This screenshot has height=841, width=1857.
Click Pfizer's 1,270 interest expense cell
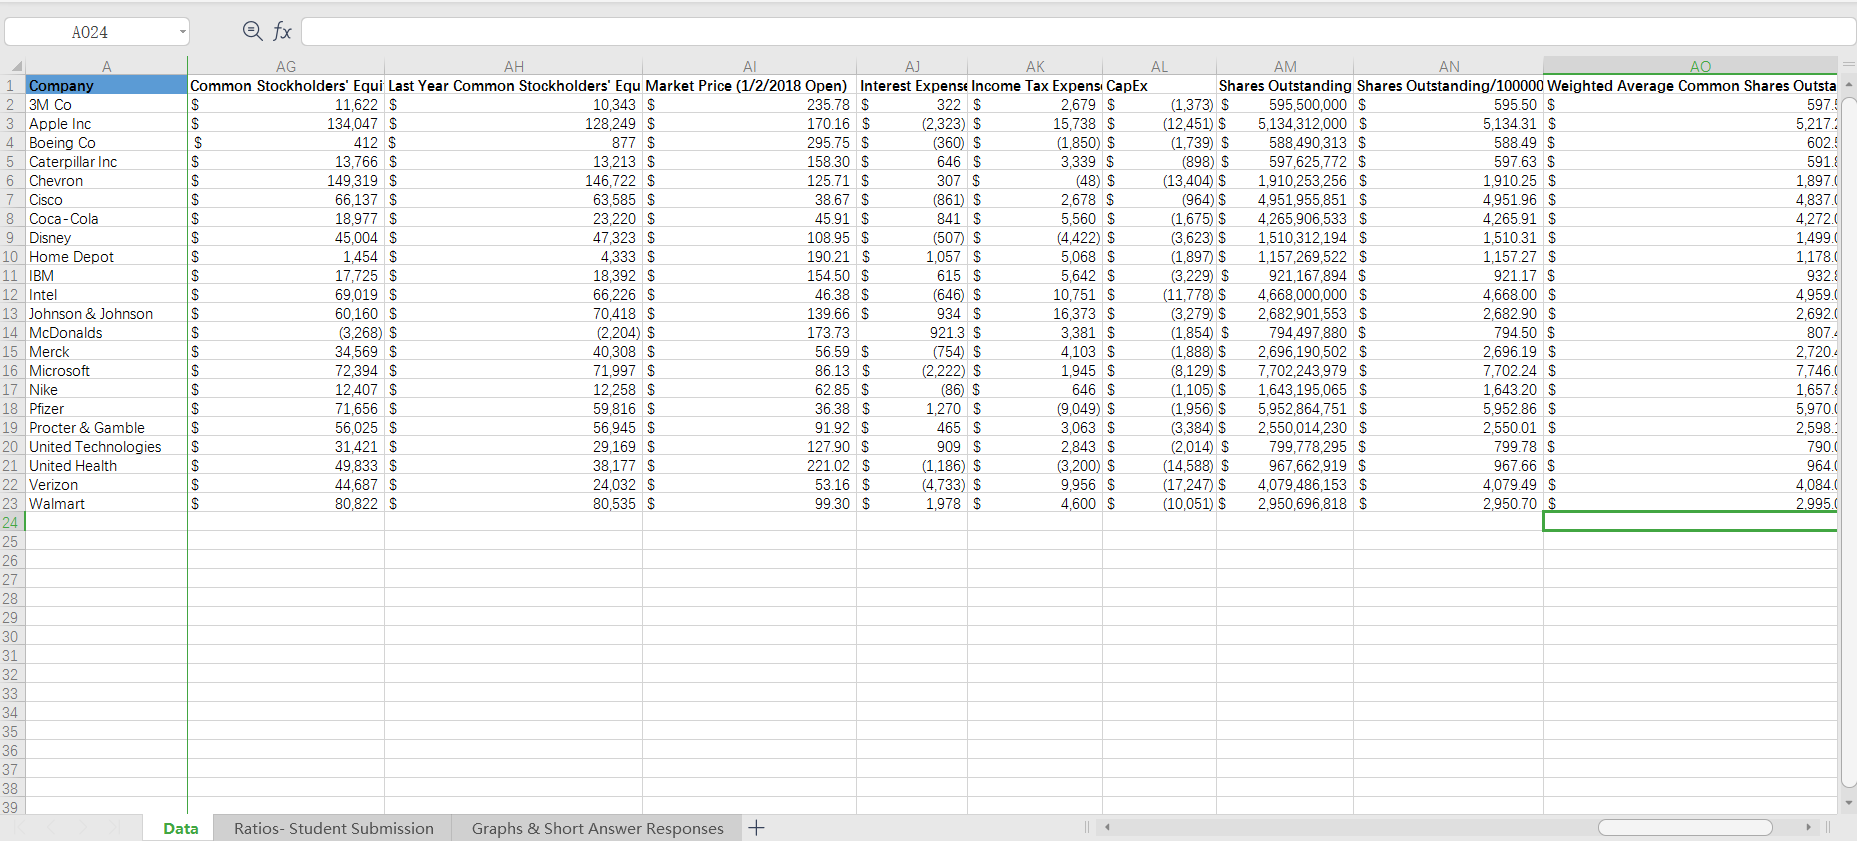coord(912,409)
